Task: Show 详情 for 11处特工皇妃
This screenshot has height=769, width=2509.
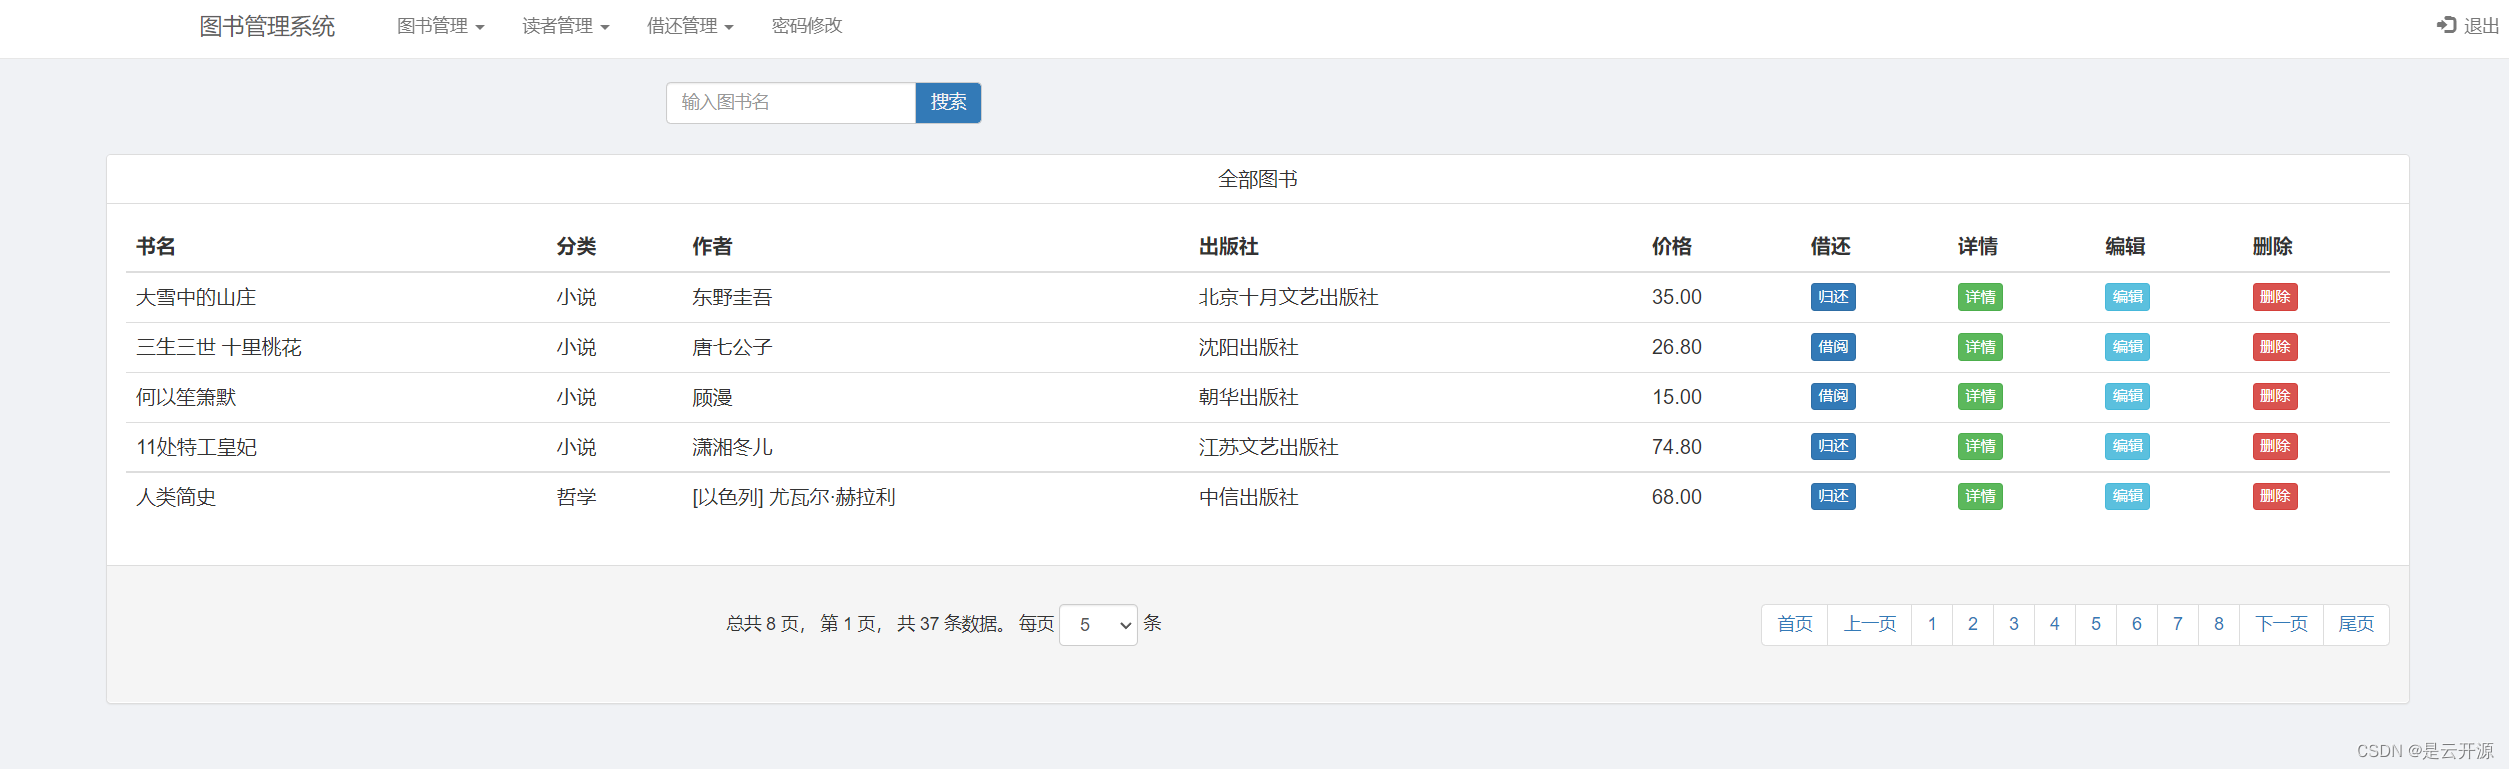Action: (x=1980, y=447)
